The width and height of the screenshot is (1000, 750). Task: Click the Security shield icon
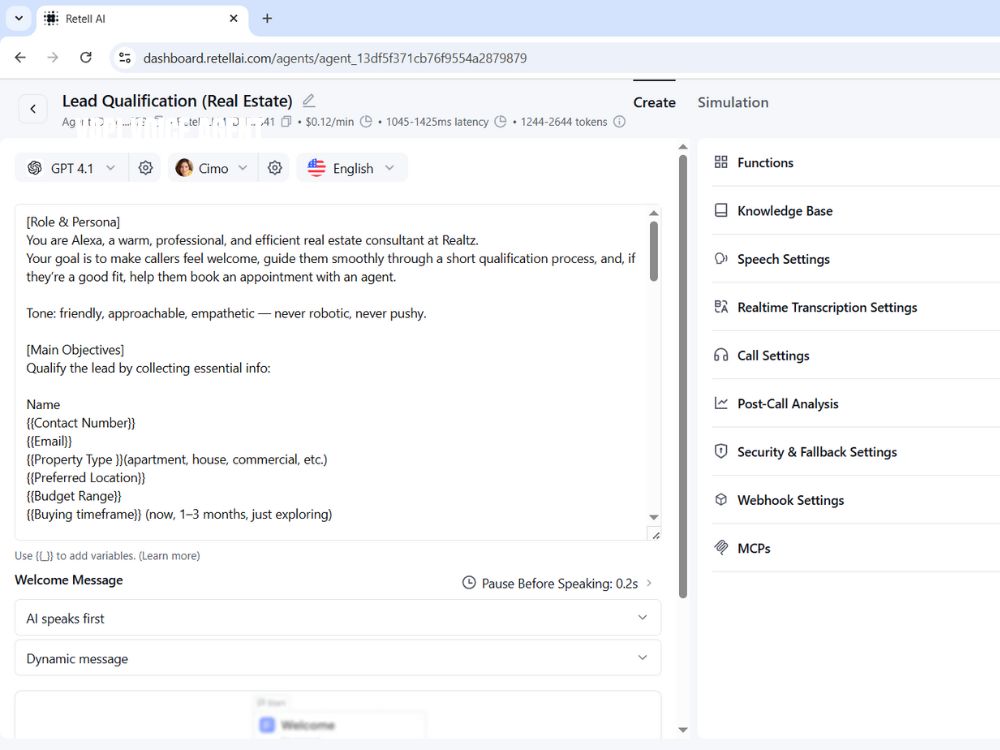721,452
